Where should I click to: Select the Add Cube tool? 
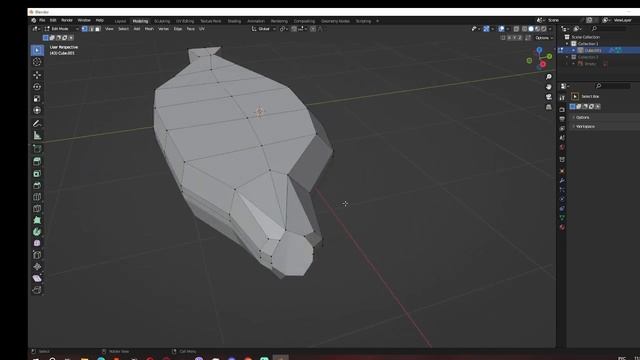tap(37, 149)
